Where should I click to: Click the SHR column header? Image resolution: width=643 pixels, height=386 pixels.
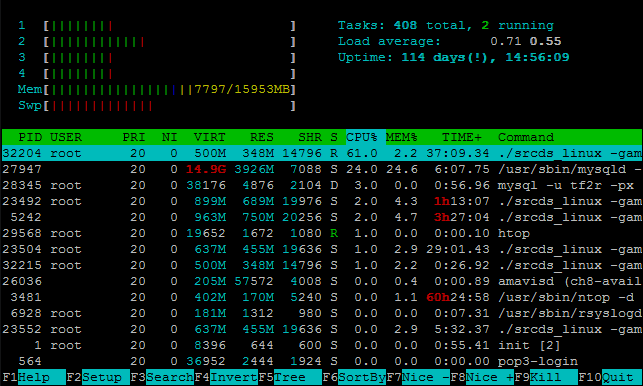[310, 137]
